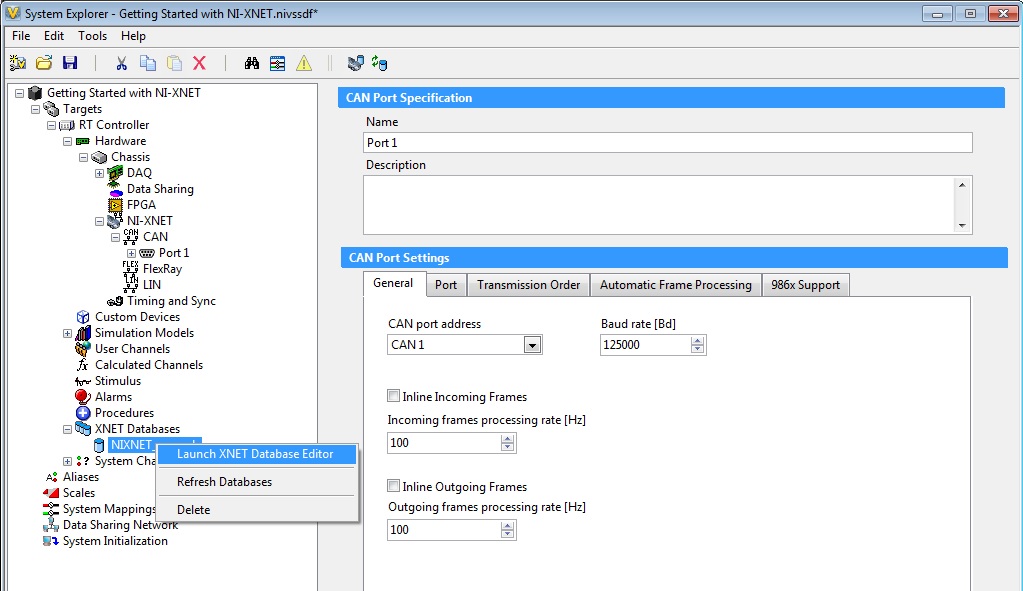Click the Aliases icon in the tree

coord(52,477)
